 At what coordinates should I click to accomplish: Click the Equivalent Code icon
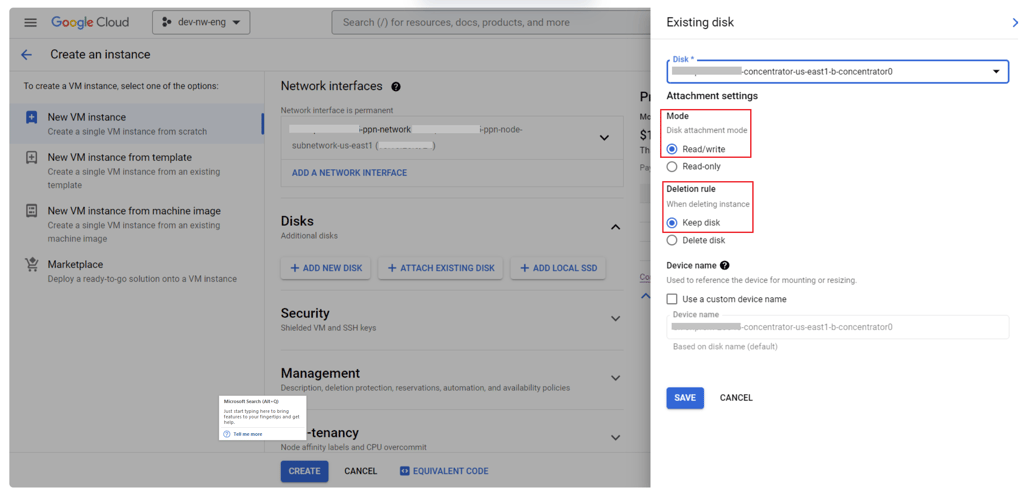(404, 471)
